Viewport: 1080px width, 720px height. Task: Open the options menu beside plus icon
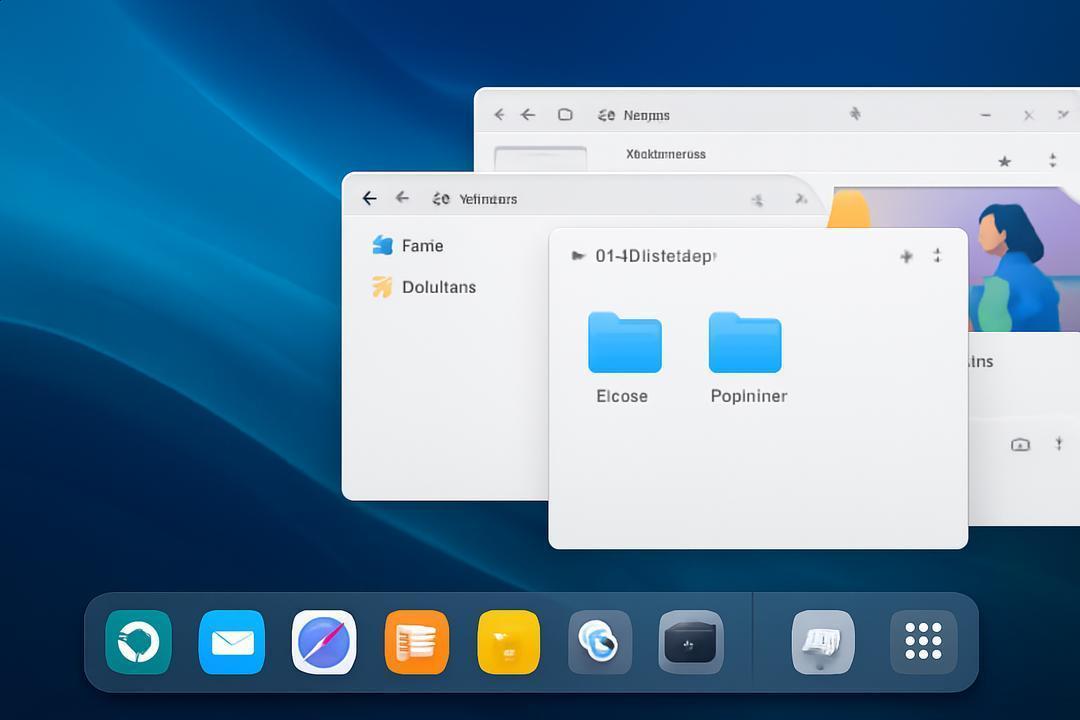pyautogui.click(x=937, y=256)
